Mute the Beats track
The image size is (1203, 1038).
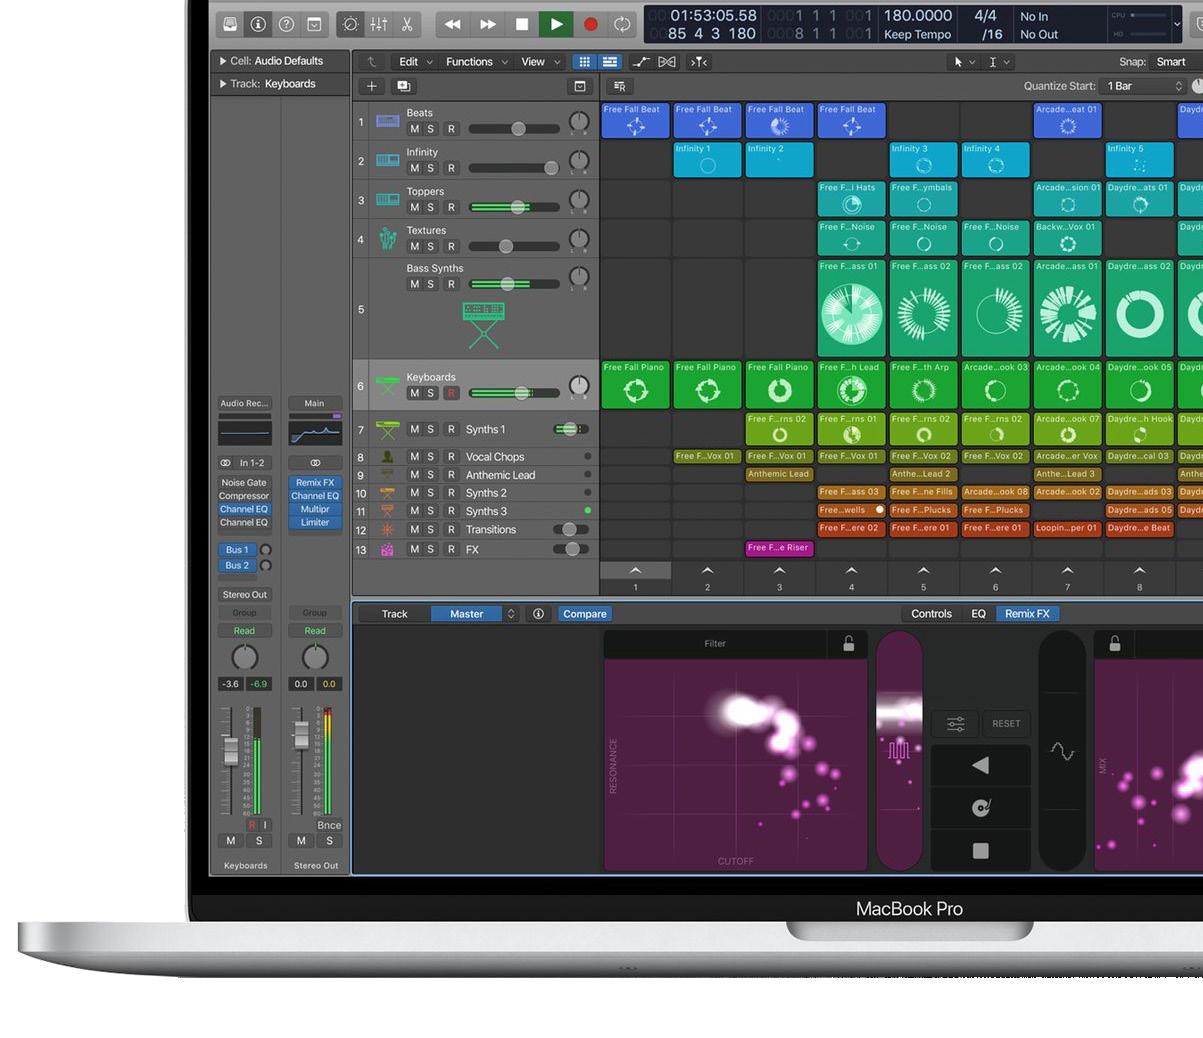[x=414, y=129]
